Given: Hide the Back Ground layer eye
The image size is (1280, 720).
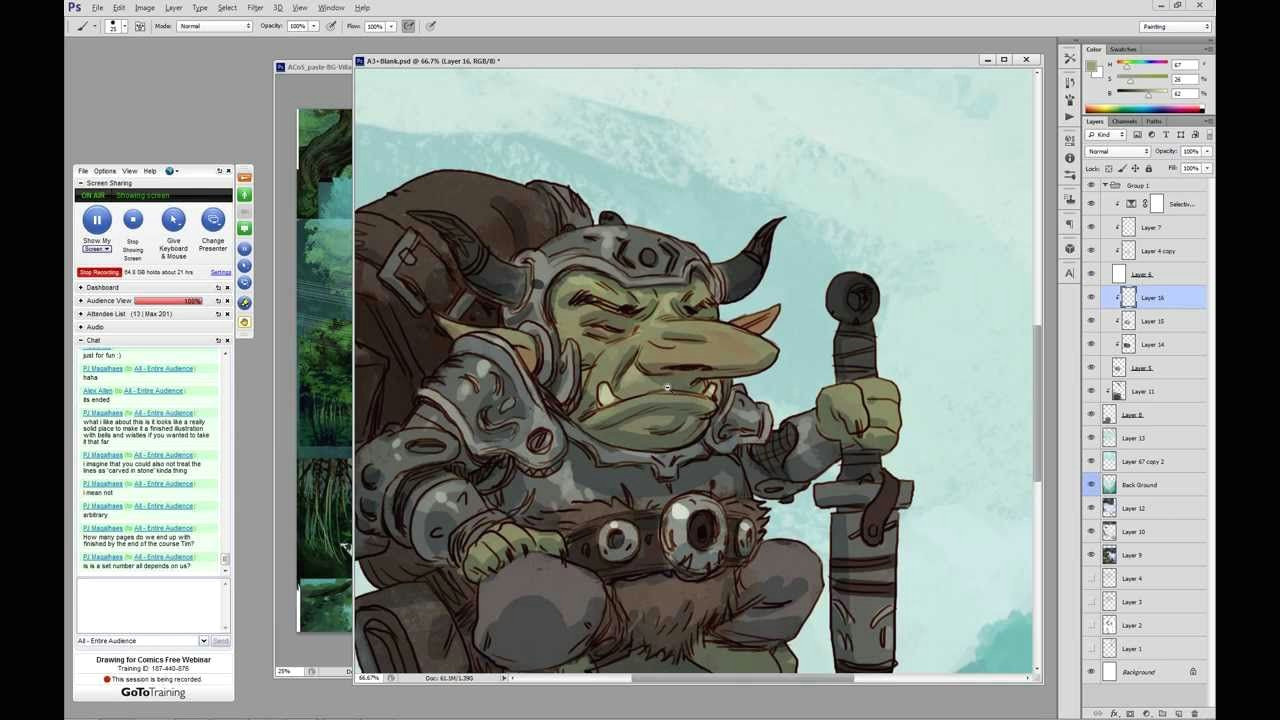Looking at the screenshot, I should 1091,485.
